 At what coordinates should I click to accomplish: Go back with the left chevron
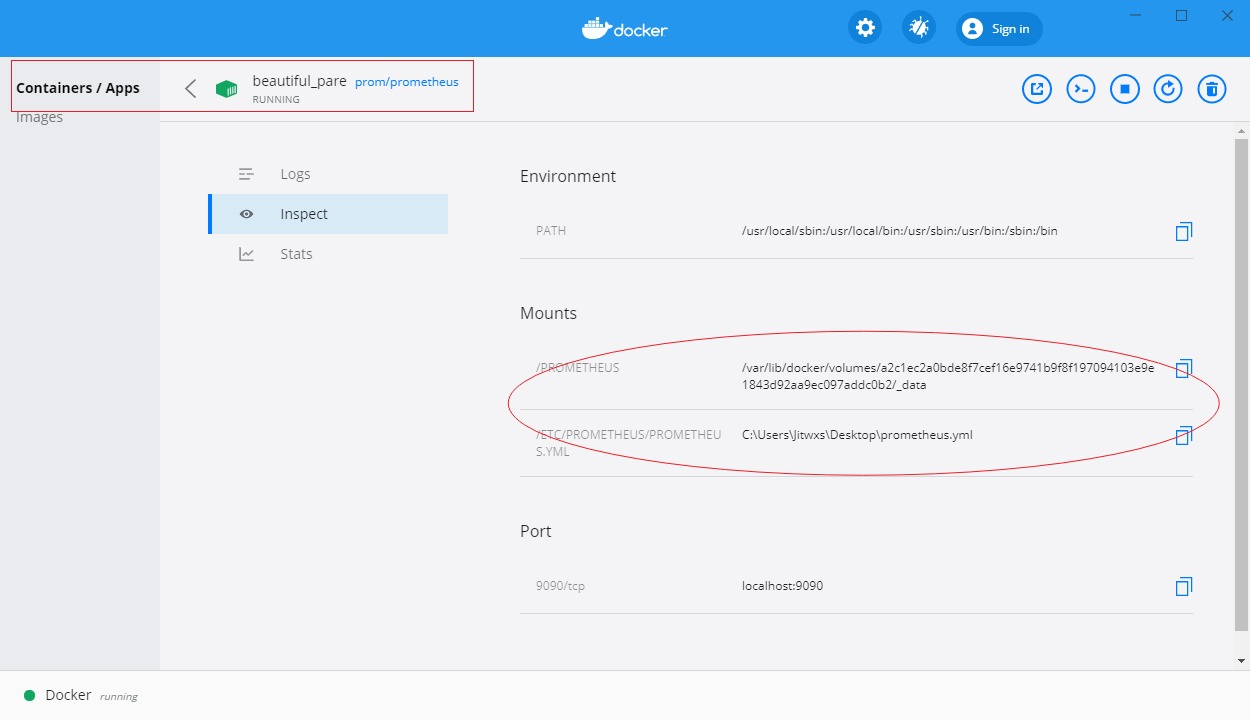click(x=190, y=88)
